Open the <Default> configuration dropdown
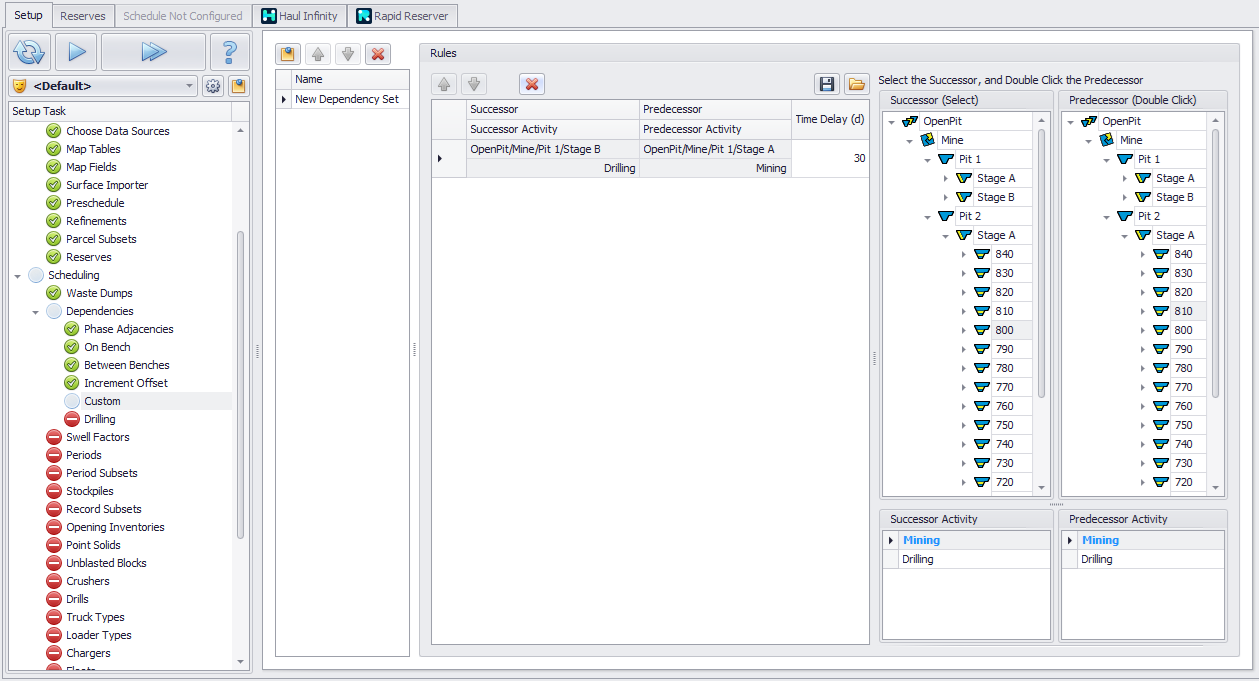Screen dimensions: 1259x681 point(190,86)
